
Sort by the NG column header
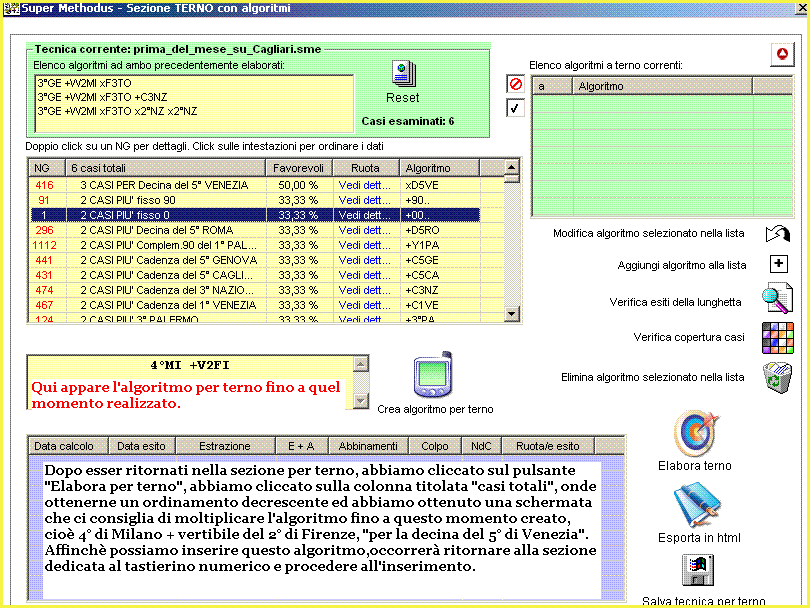[46, 168]
